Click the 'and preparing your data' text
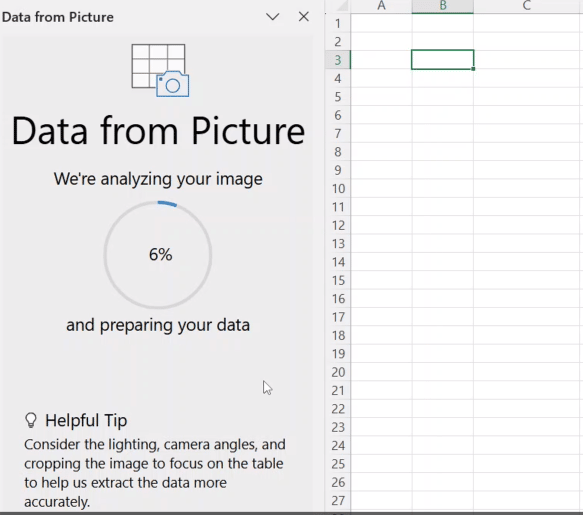The width and height of the screenshot is (583, 515). tap(158, 325)
